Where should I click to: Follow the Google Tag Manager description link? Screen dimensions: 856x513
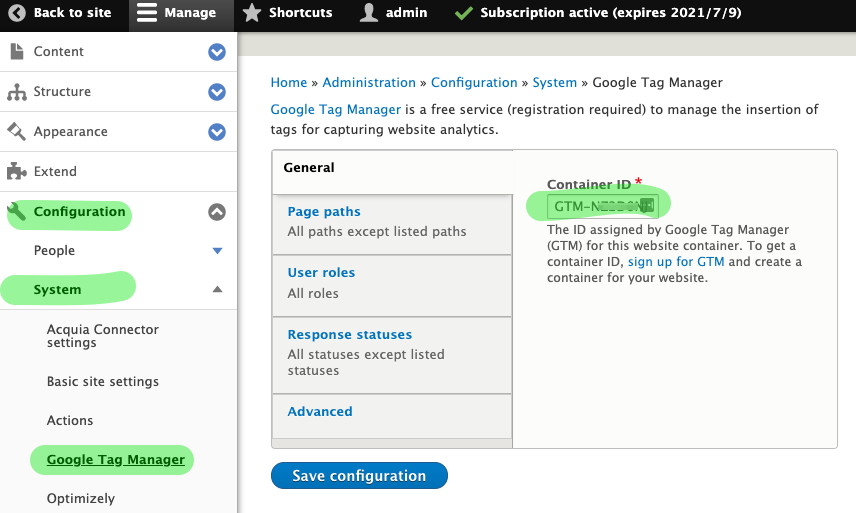pyautogui.click(x=336, y=110)
